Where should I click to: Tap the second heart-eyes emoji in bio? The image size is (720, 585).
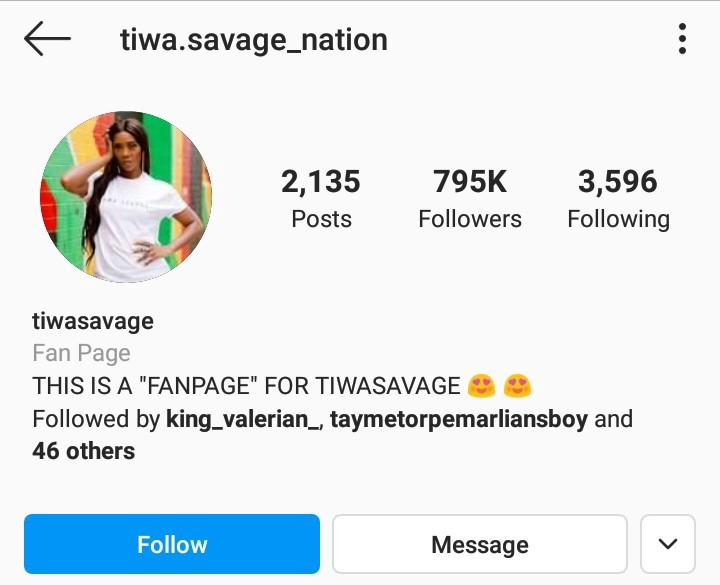pyautogui.click(x=518, y=385)
